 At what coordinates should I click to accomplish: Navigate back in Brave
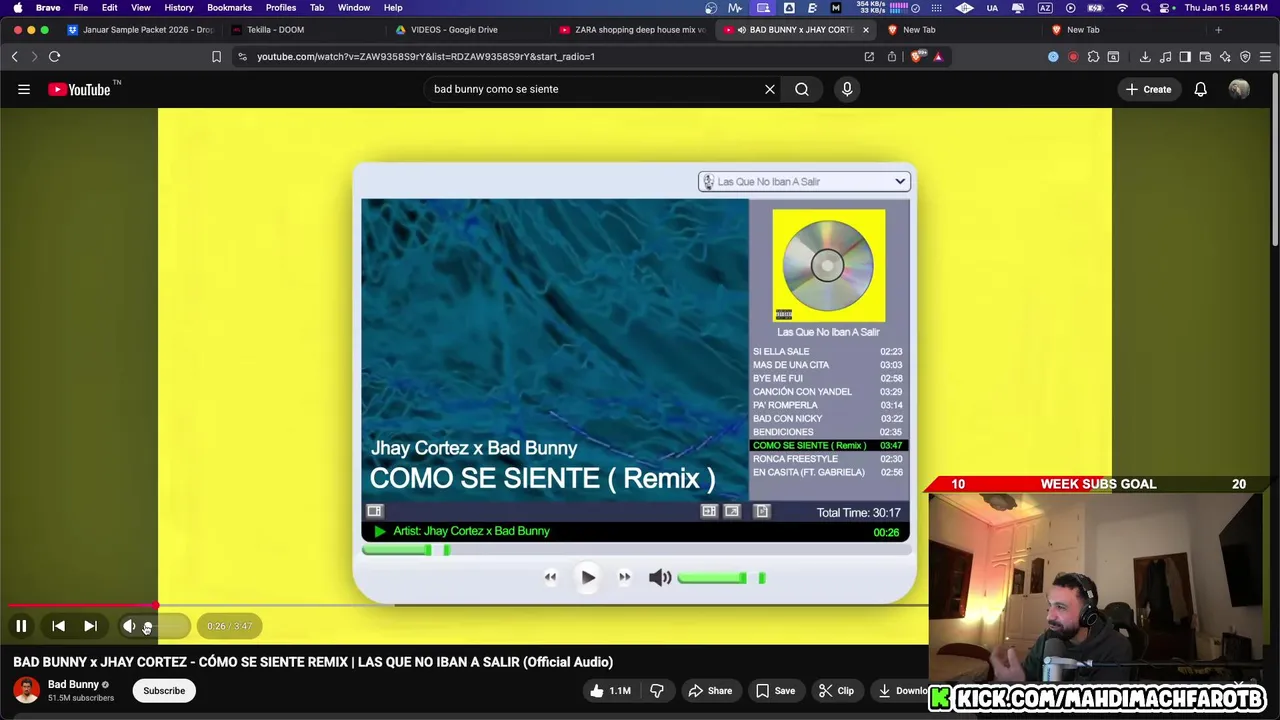coord(15,57)
